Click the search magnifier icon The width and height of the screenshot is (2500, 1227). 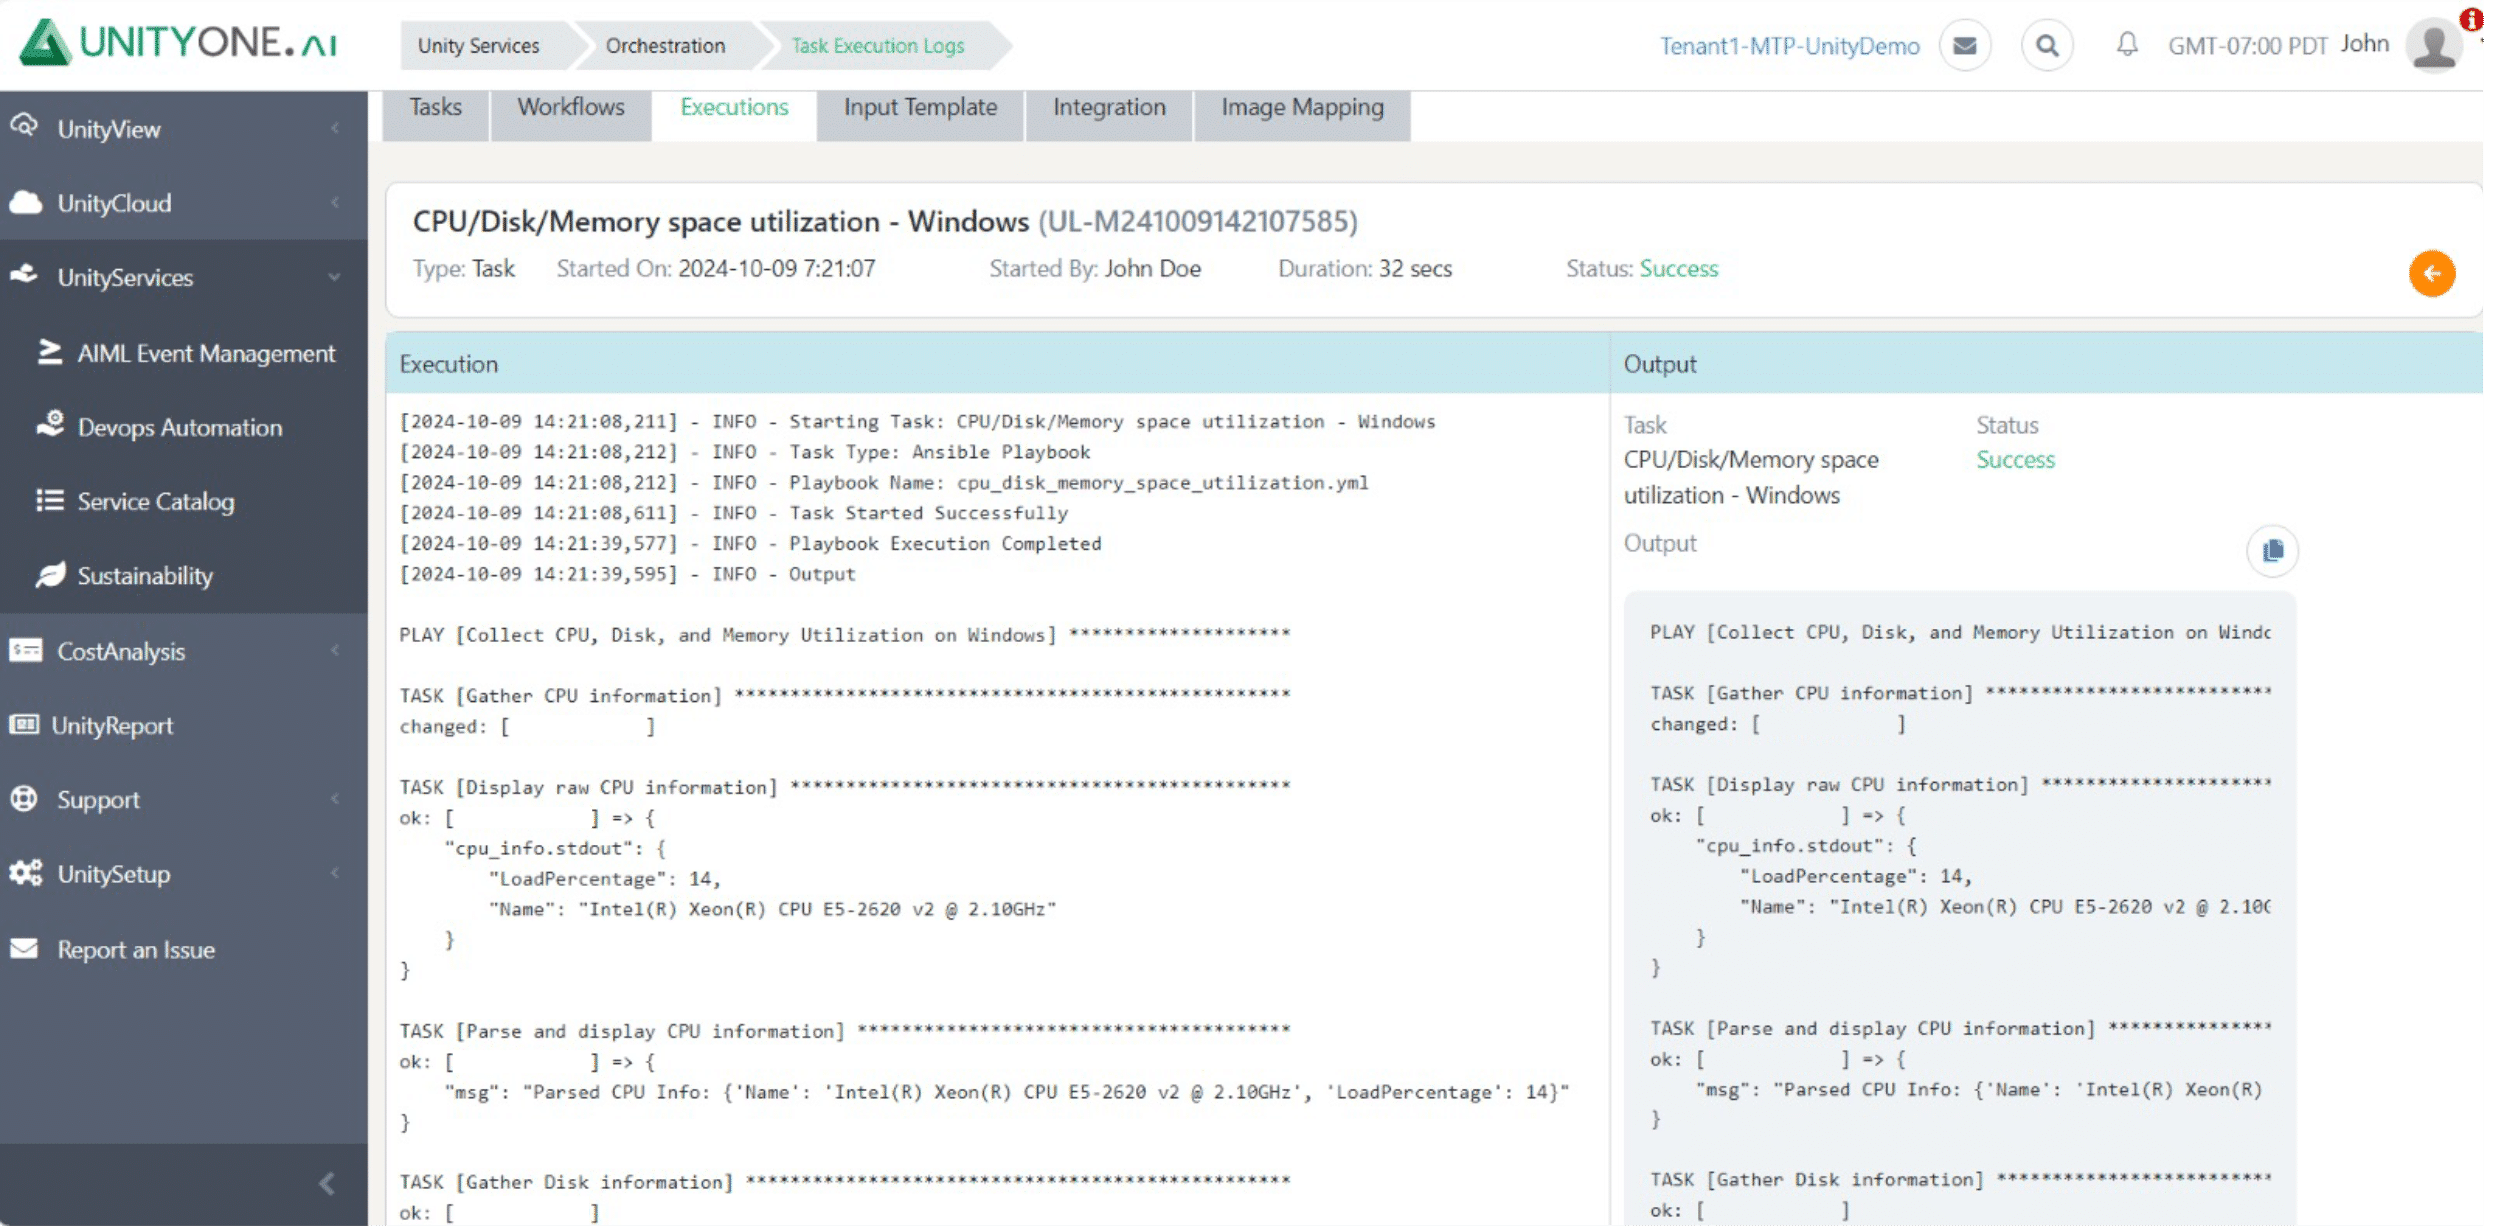point(2047,46)
